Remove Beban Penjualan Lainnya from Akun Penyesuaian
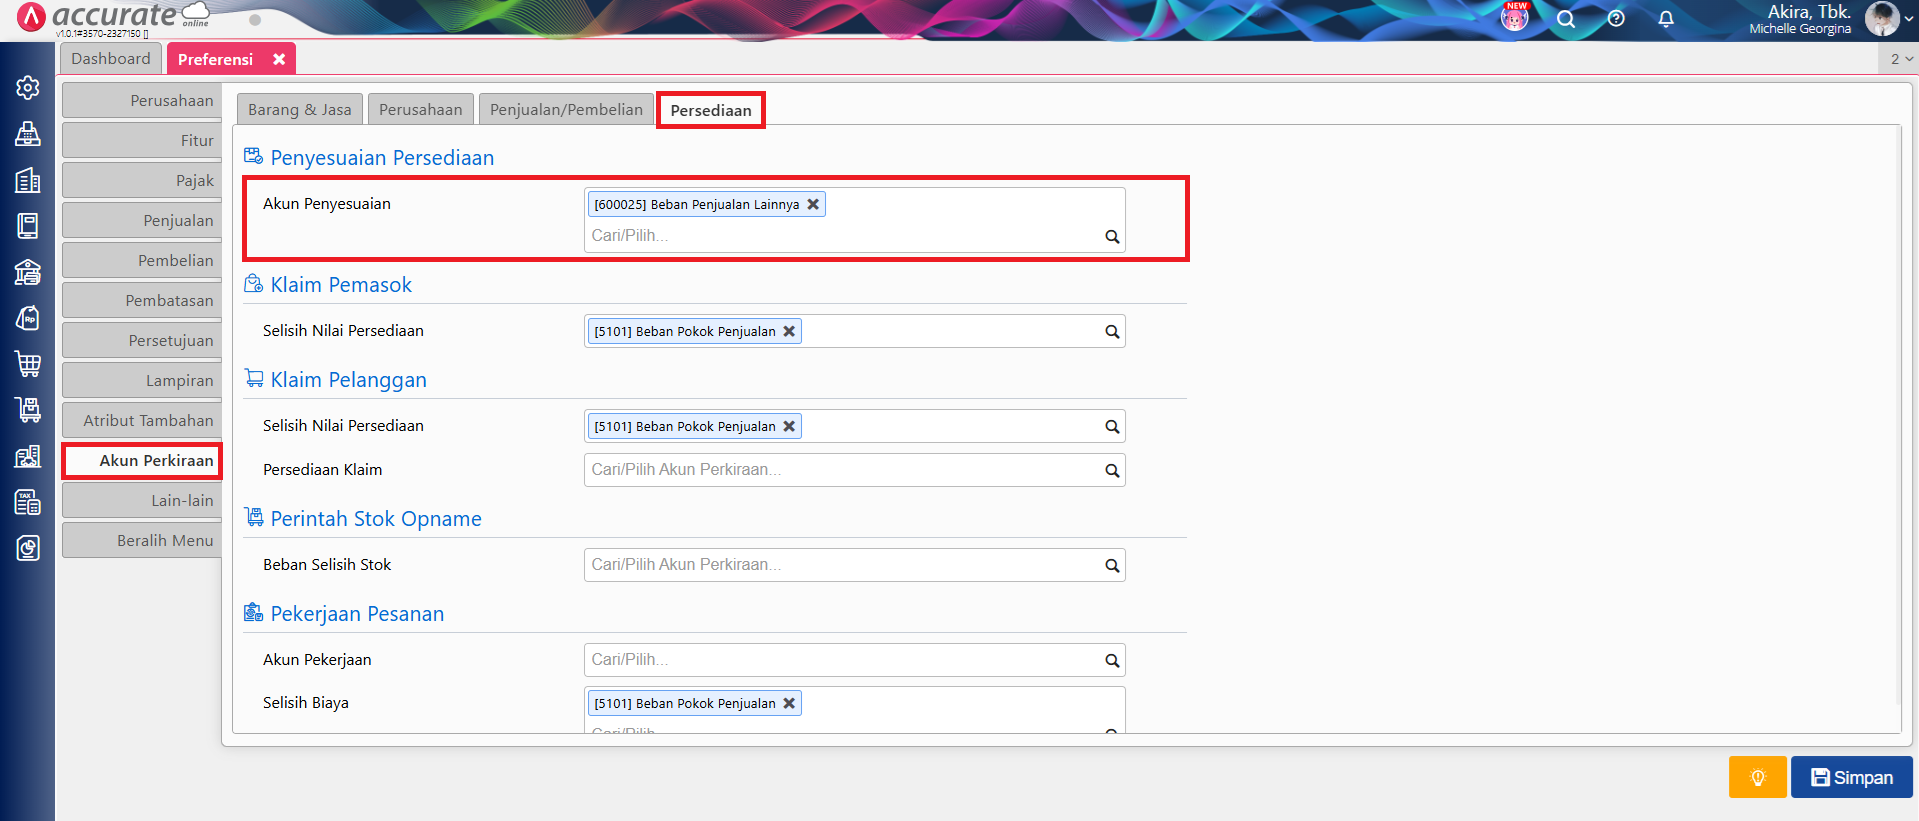This screenshot has height=821, width=1919. point(813,204)
